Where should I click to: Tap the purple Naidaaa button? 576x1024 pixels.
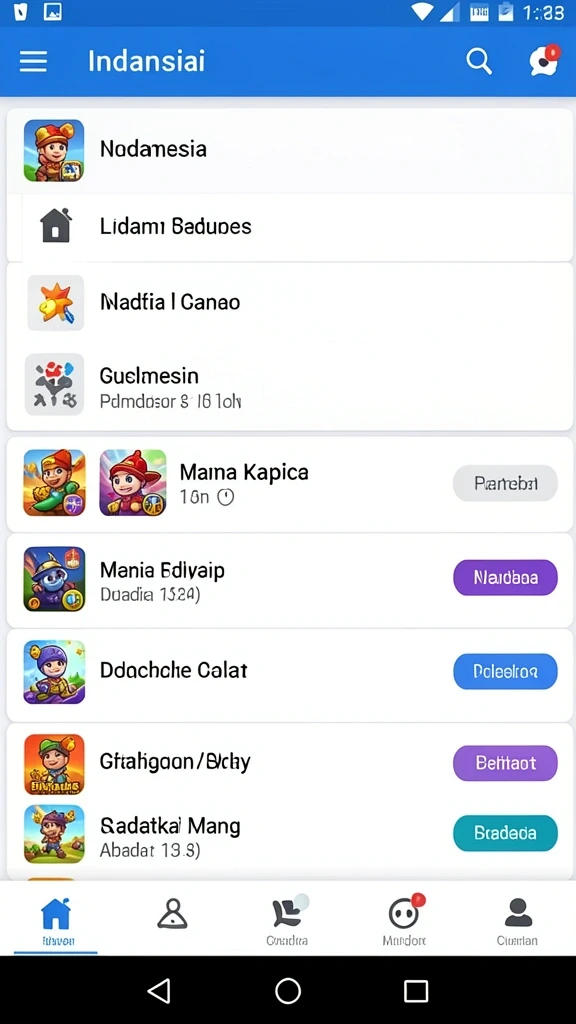pos(505,577)
